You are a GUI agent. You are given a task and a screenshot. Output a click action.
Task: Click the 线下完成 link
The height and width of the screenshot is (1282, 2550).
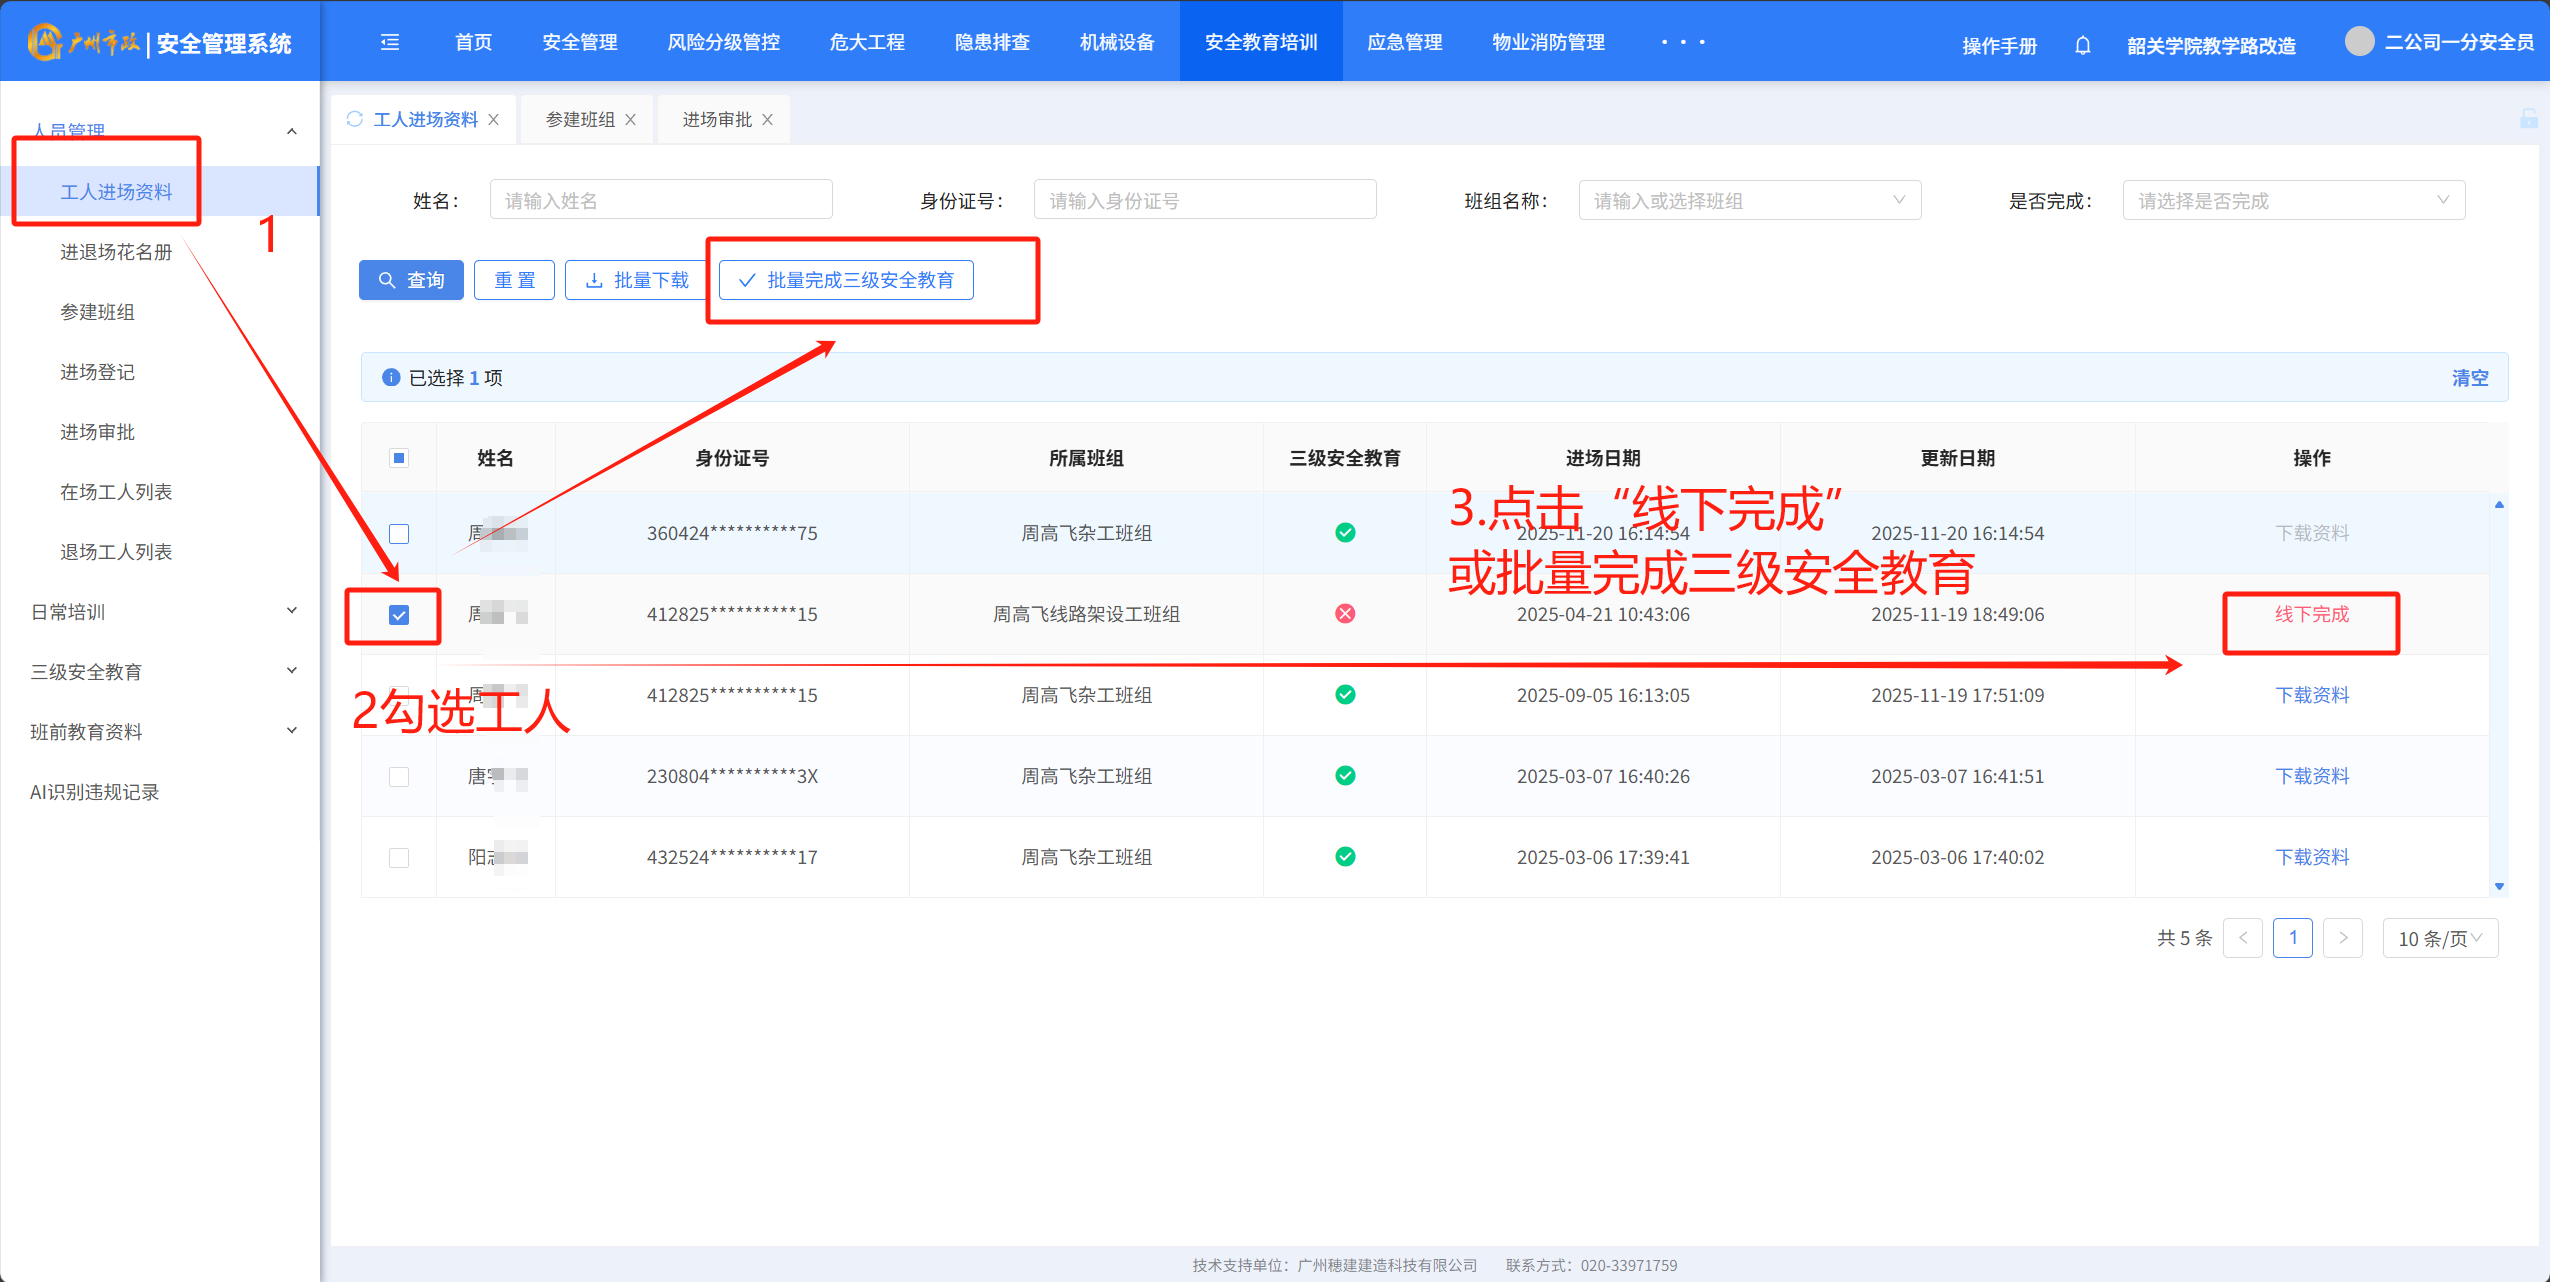(2311, 614)
